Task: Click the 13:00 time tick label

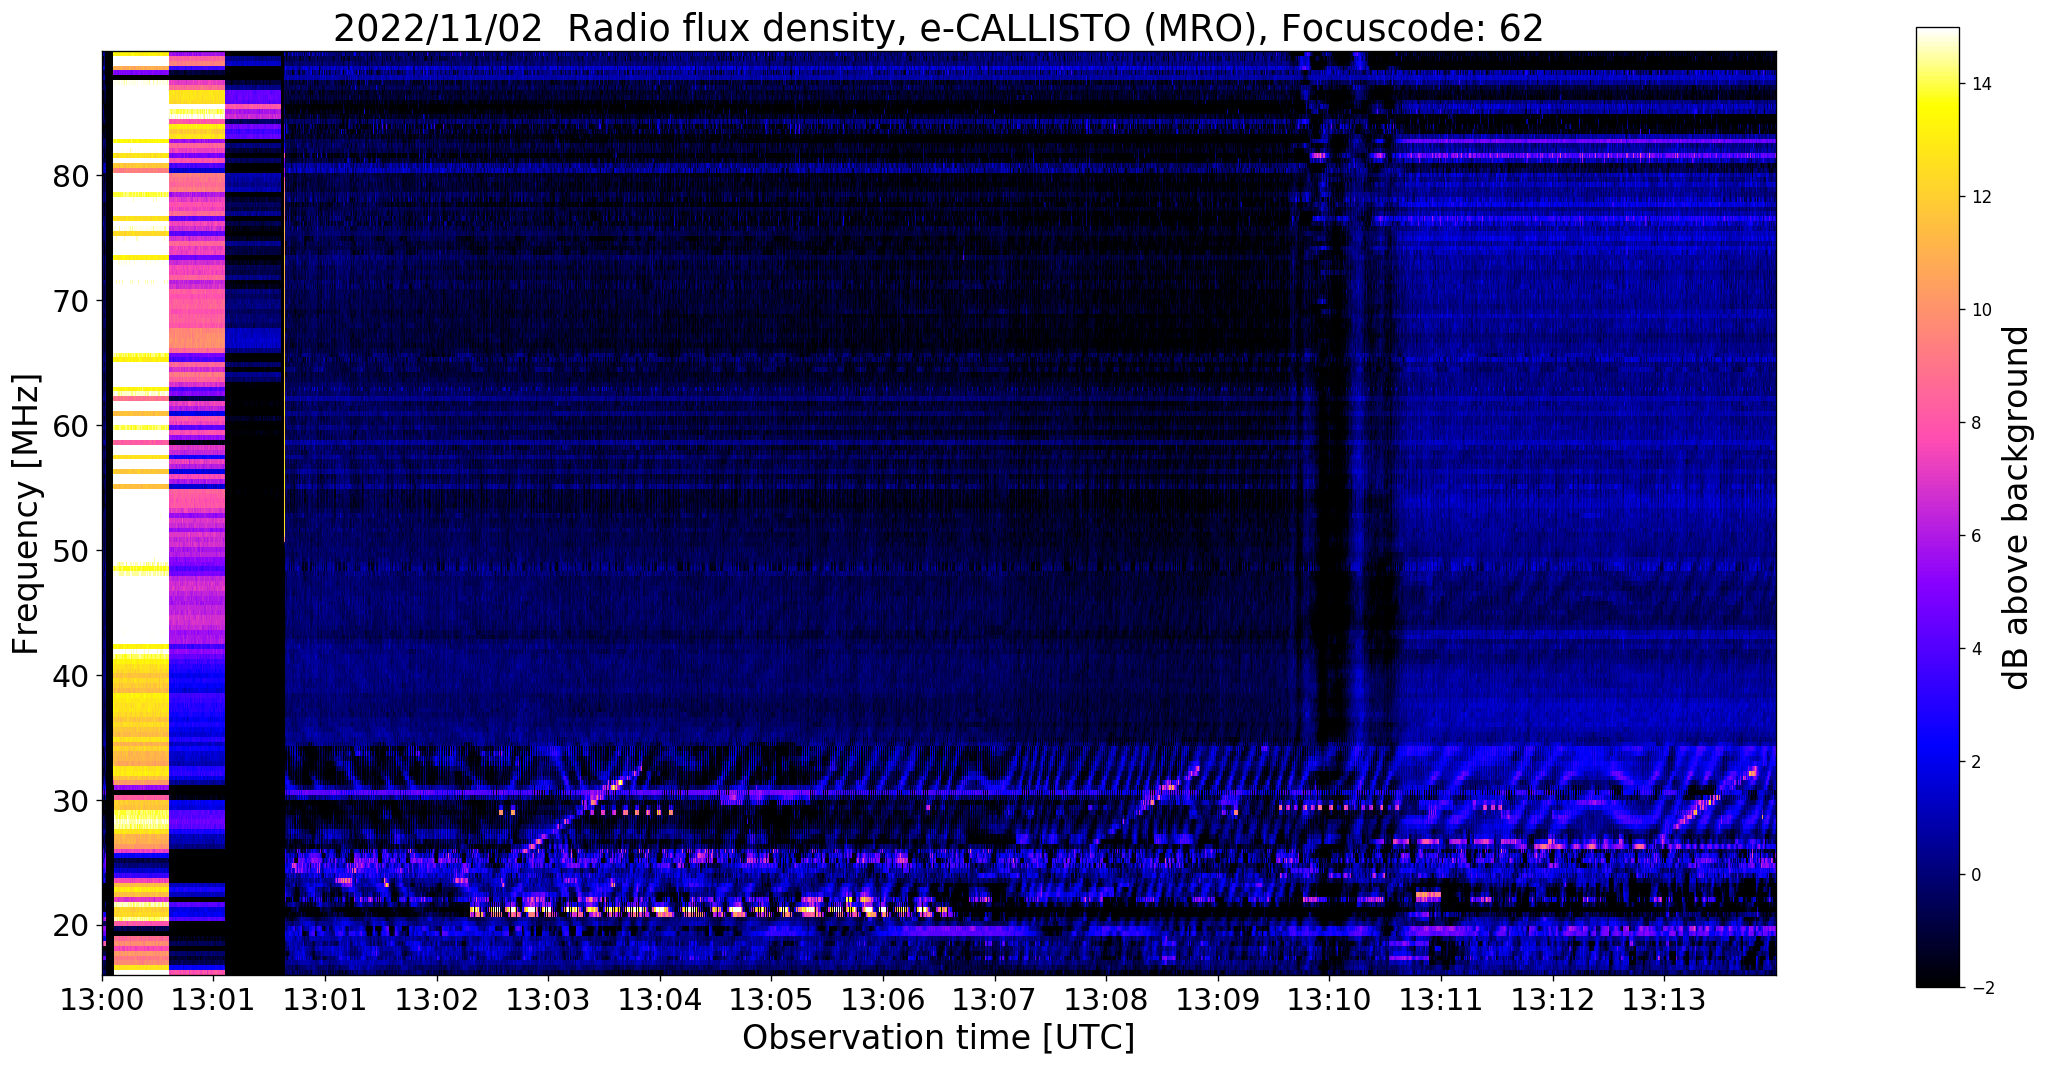Action: [x=102, y=1000]
